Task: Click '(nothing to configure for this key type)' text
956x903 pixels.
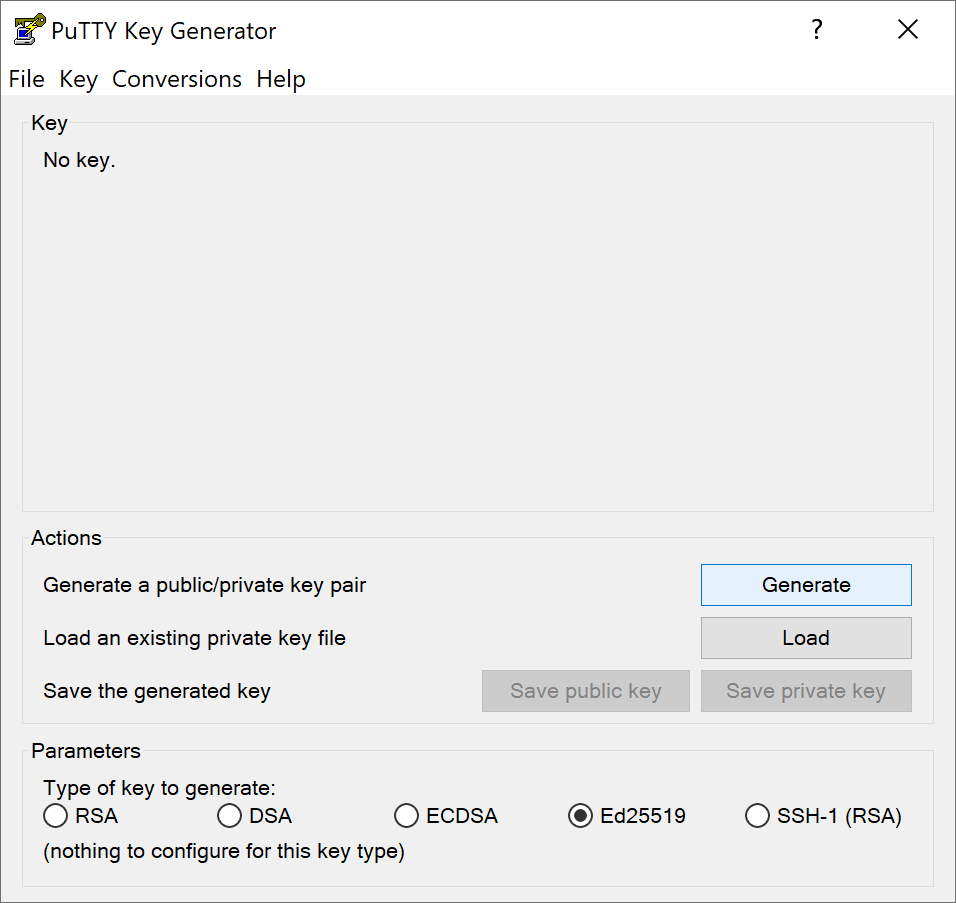Action: coord(224,851)
